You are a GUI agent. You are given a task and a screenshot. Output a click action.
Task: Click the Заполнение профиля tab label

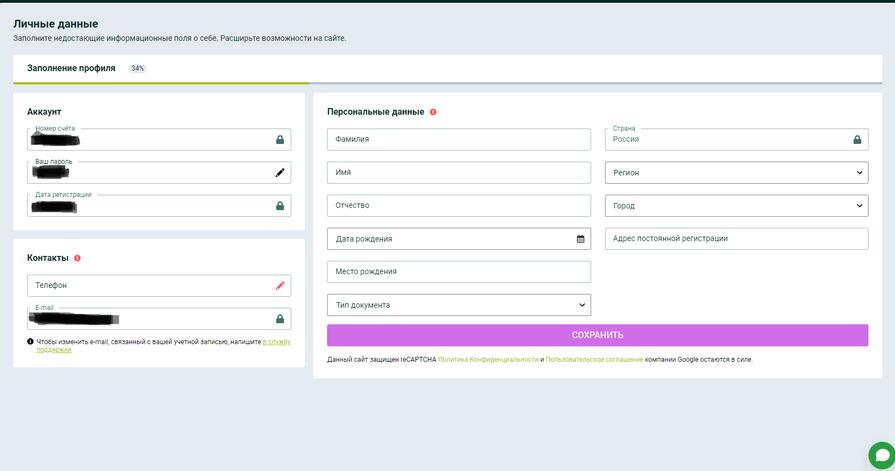coord(71,68)
